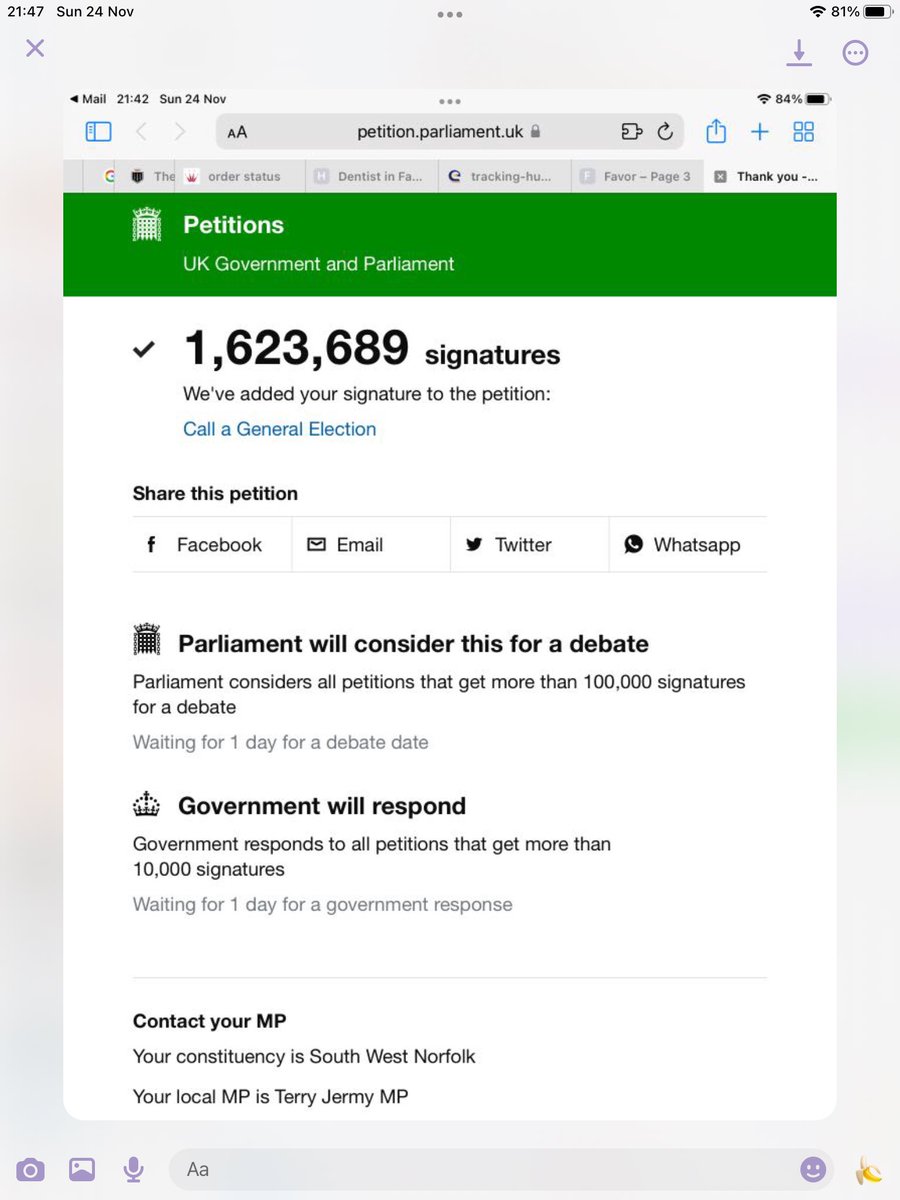Switch to the 'order status' tab
900x1200 pixels.
pyautogui.click(x=234, y=176)
